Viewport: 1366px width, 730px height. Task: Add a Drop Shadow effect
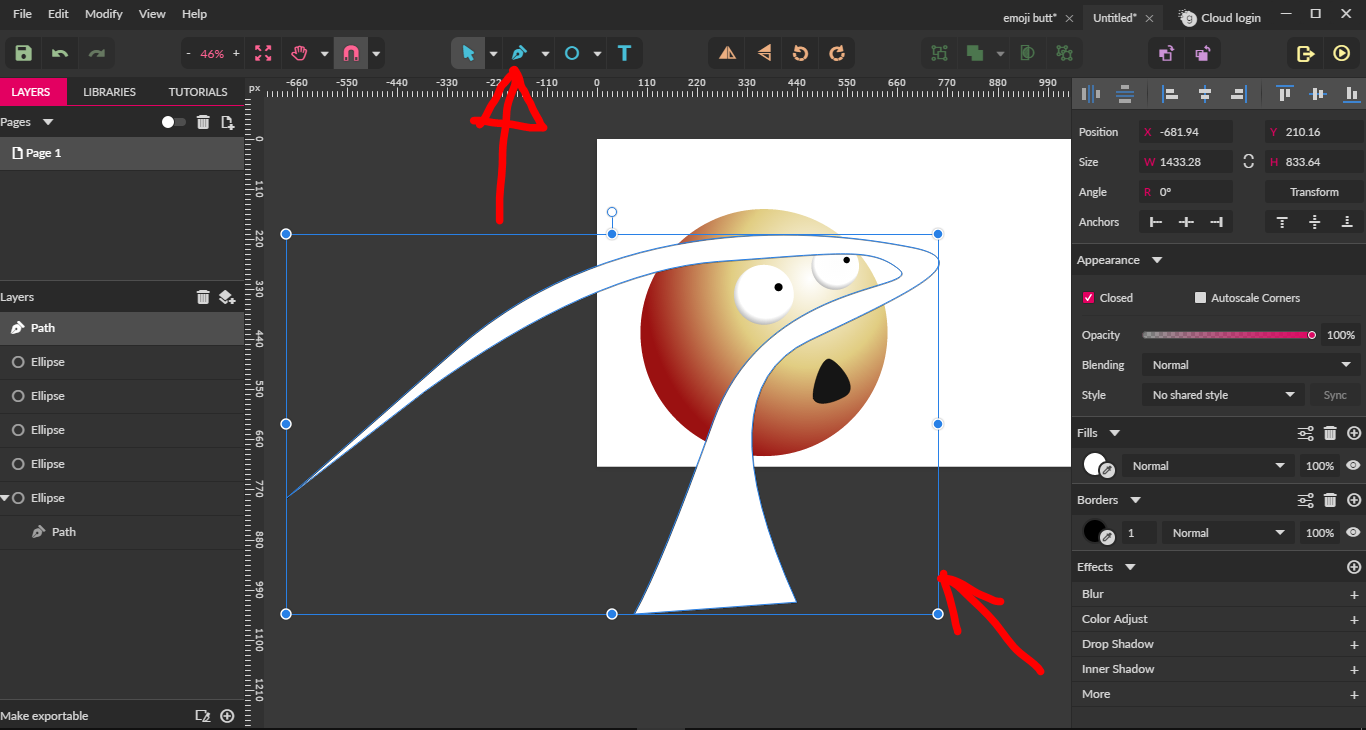(x=1354, y=644)
